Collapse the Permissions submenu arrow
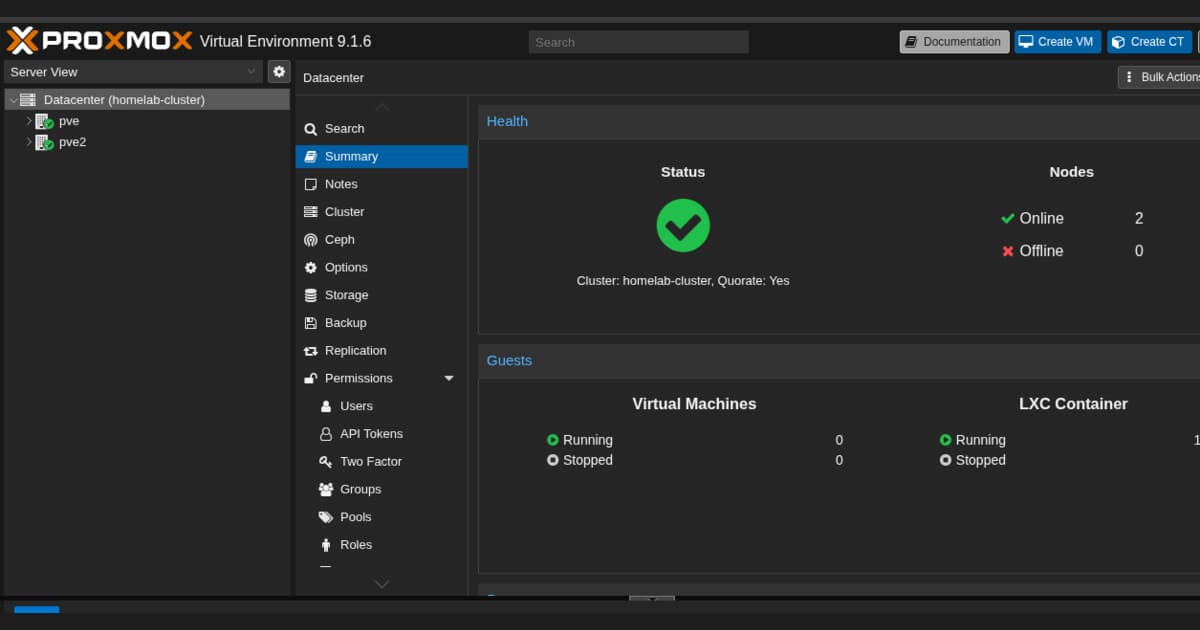Viewport: 1200px width, 630px height. pos(449,378)
